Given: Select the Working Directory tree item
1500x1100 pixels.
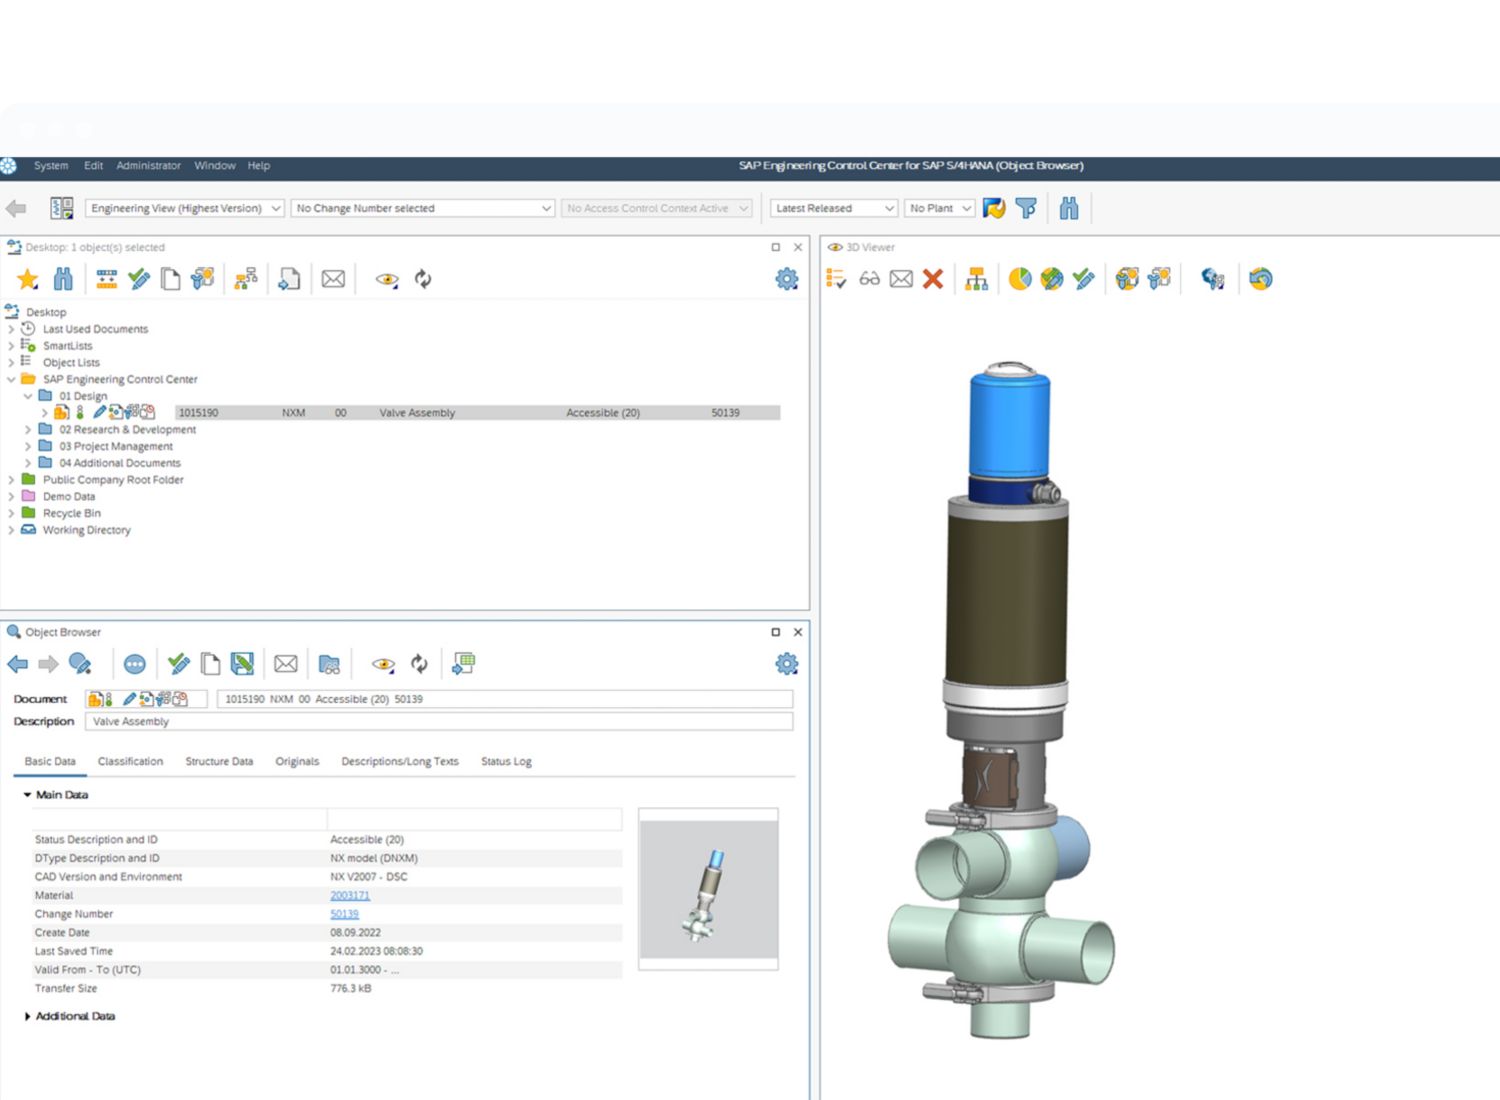Looking at the screenshot, I should [x=86, y=530].
